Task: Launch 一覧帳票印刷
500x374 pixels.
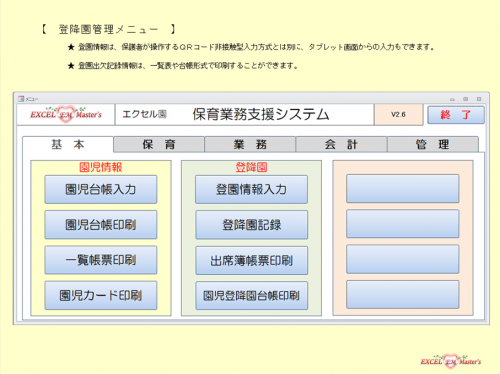Action: click(x=101, y=260)
